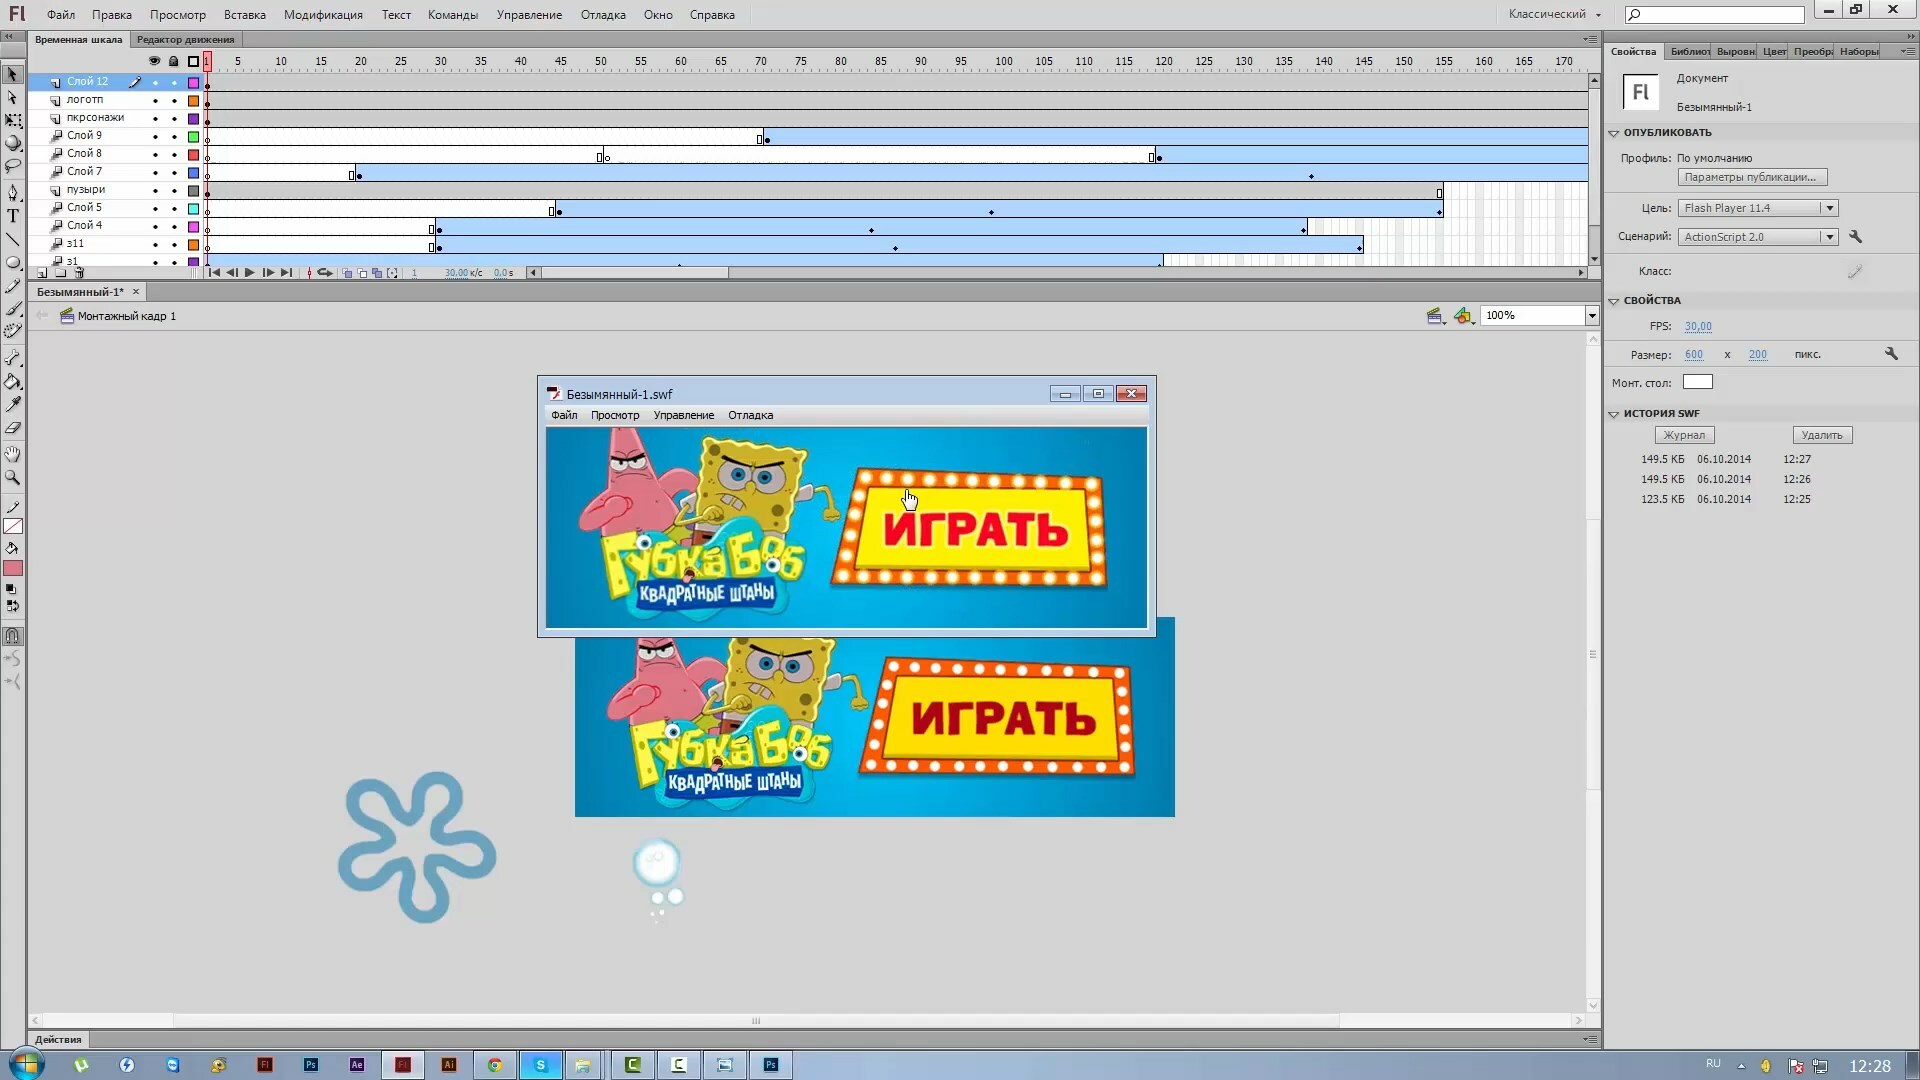1920x1080 pixels.
Task: Toggle the Loop playback icon
Action: coord(325,273)
